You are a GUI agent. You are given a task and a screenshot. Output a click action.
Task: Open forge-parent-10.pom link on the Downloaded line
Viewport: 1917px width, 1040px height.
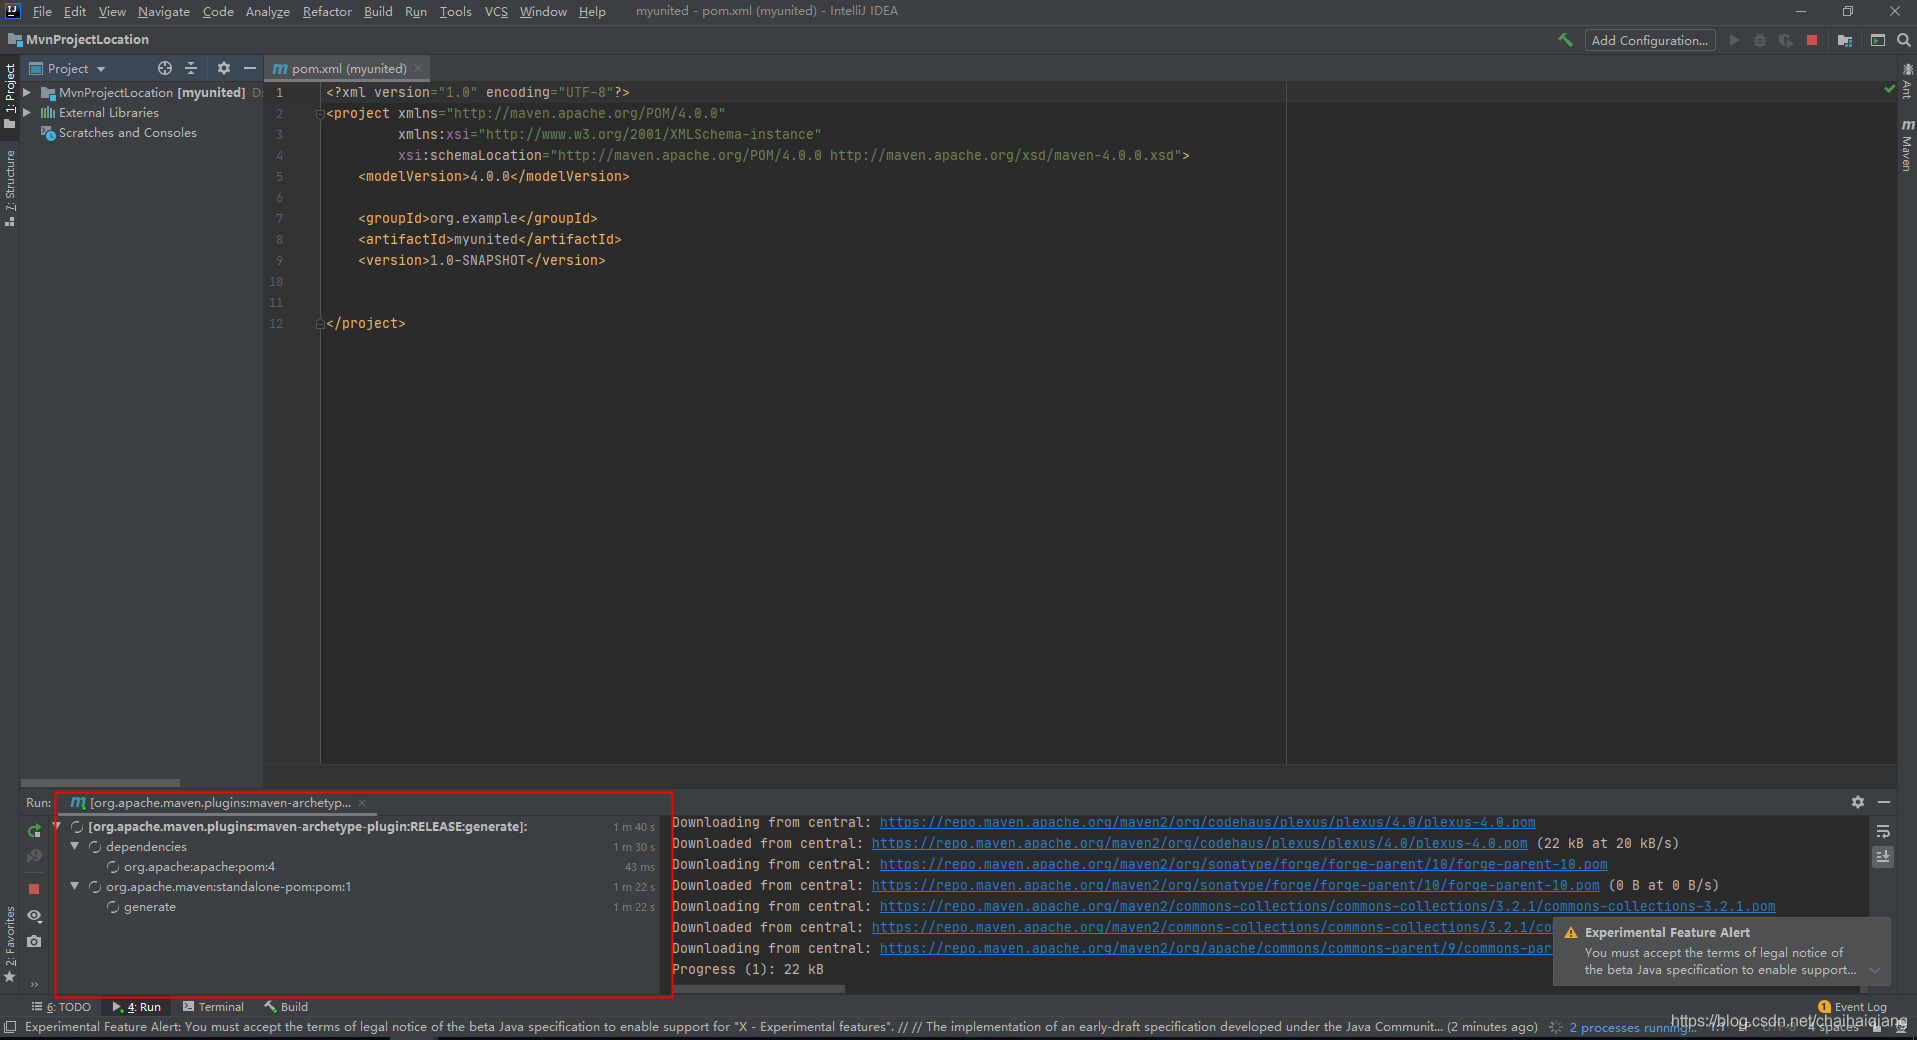tap(1235, 885)
